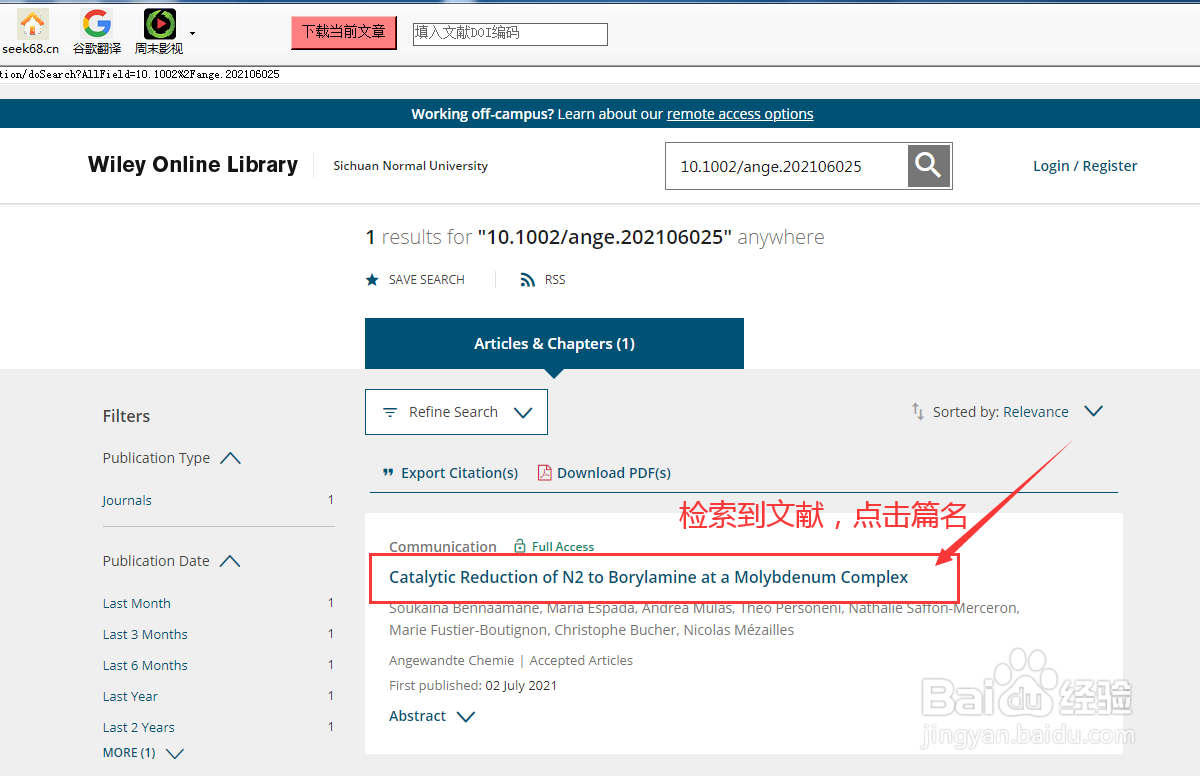Click the sort arrows icon near Sorted by
This screenshot has height=776, width=1200.
coord(918,411)
